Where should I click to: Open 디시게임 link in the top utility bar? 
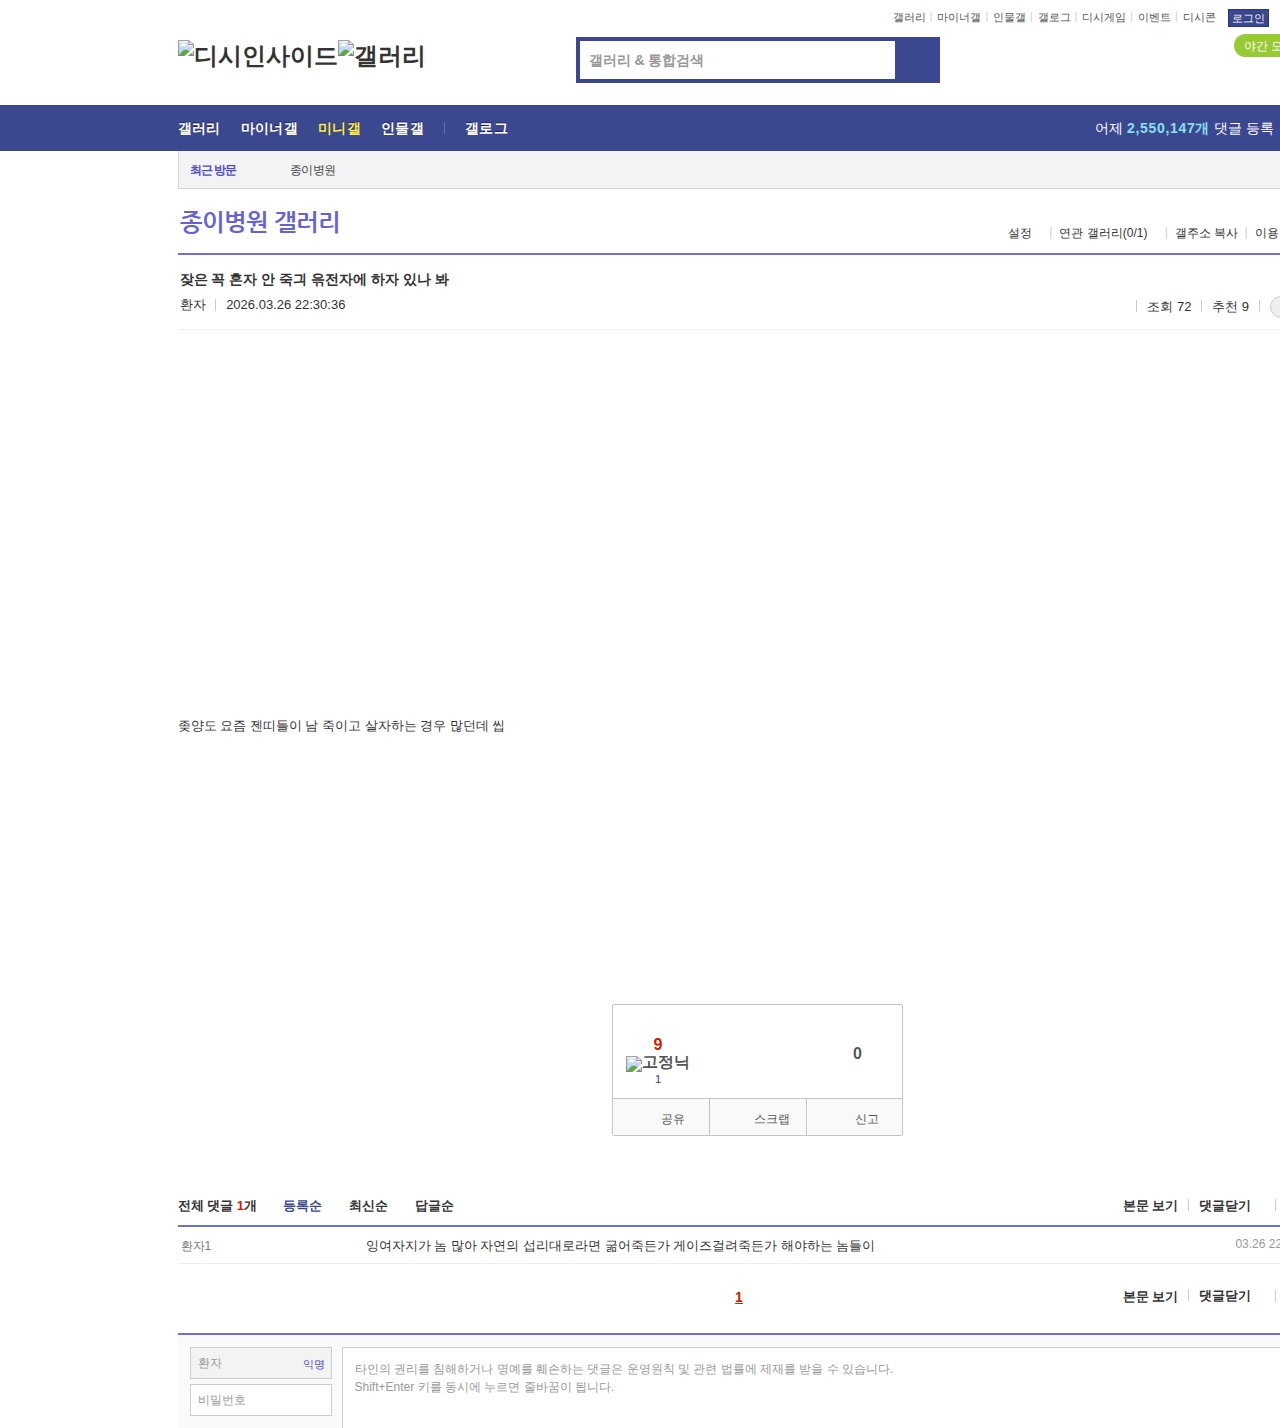[x=1104, y=18]
